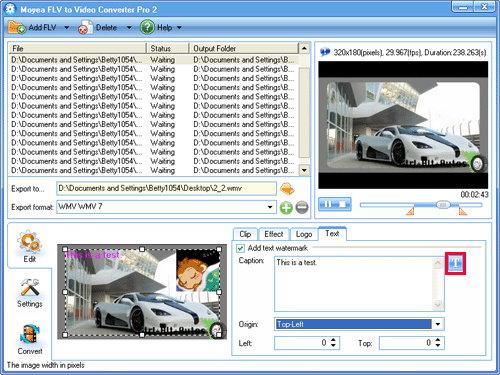
Task: Click the top-center crop handle in preview
Action: click(x=142, y=249)
